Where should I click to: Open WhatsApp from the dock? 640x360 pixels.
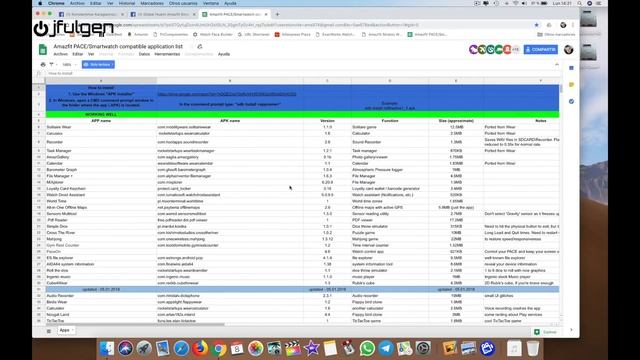pyautogui.click(x=367, y=348)
